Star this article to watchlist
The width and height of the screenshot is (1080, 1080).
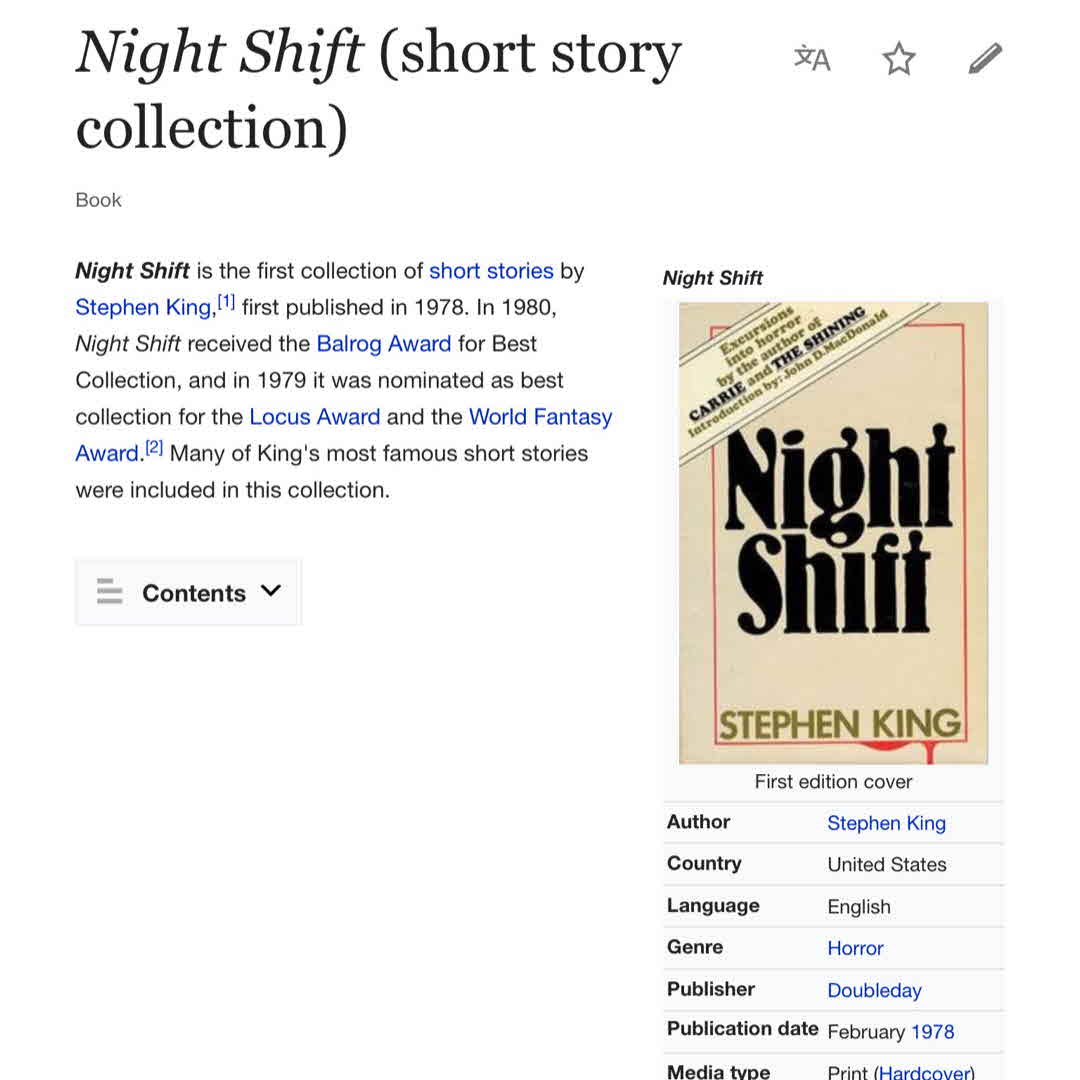(x=899, y=59)
